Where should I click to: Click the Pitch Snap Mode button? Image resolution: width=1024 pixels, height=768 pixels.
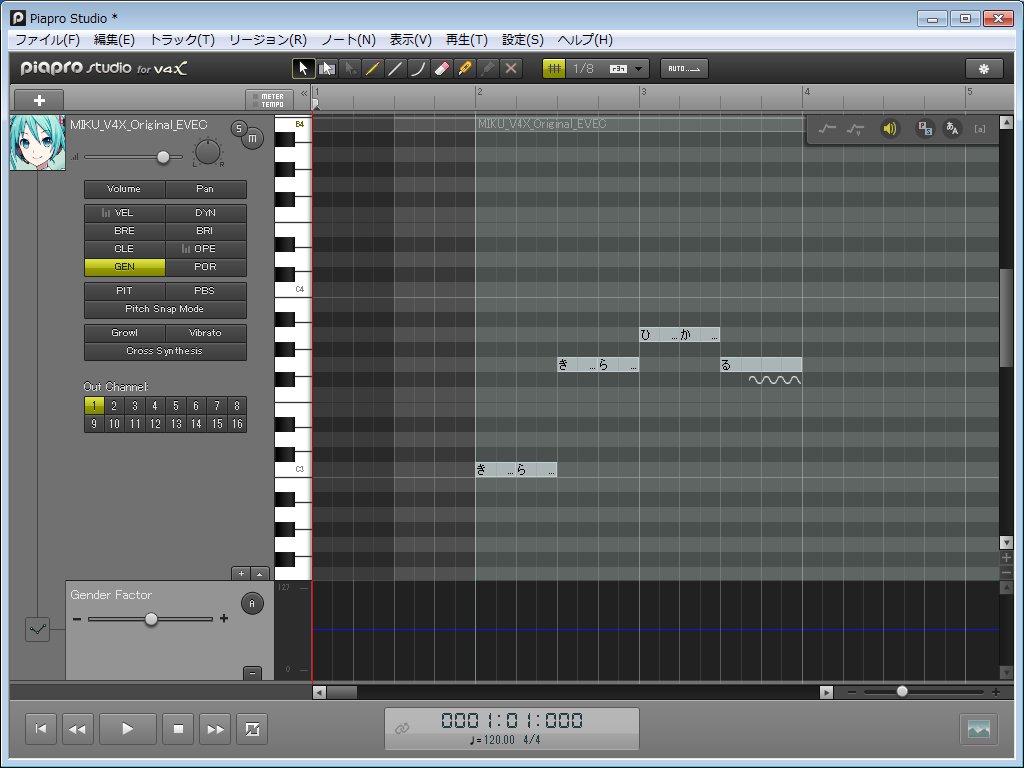(165, 309)
